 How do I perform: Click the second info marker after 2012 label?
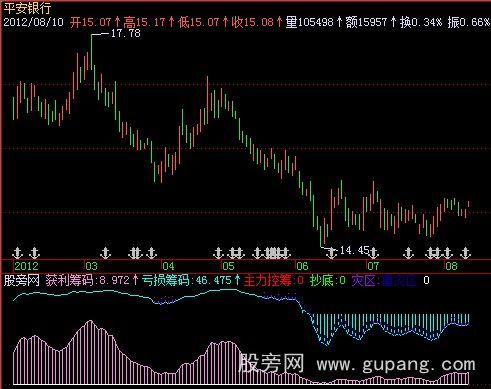(x=34, y=253)
